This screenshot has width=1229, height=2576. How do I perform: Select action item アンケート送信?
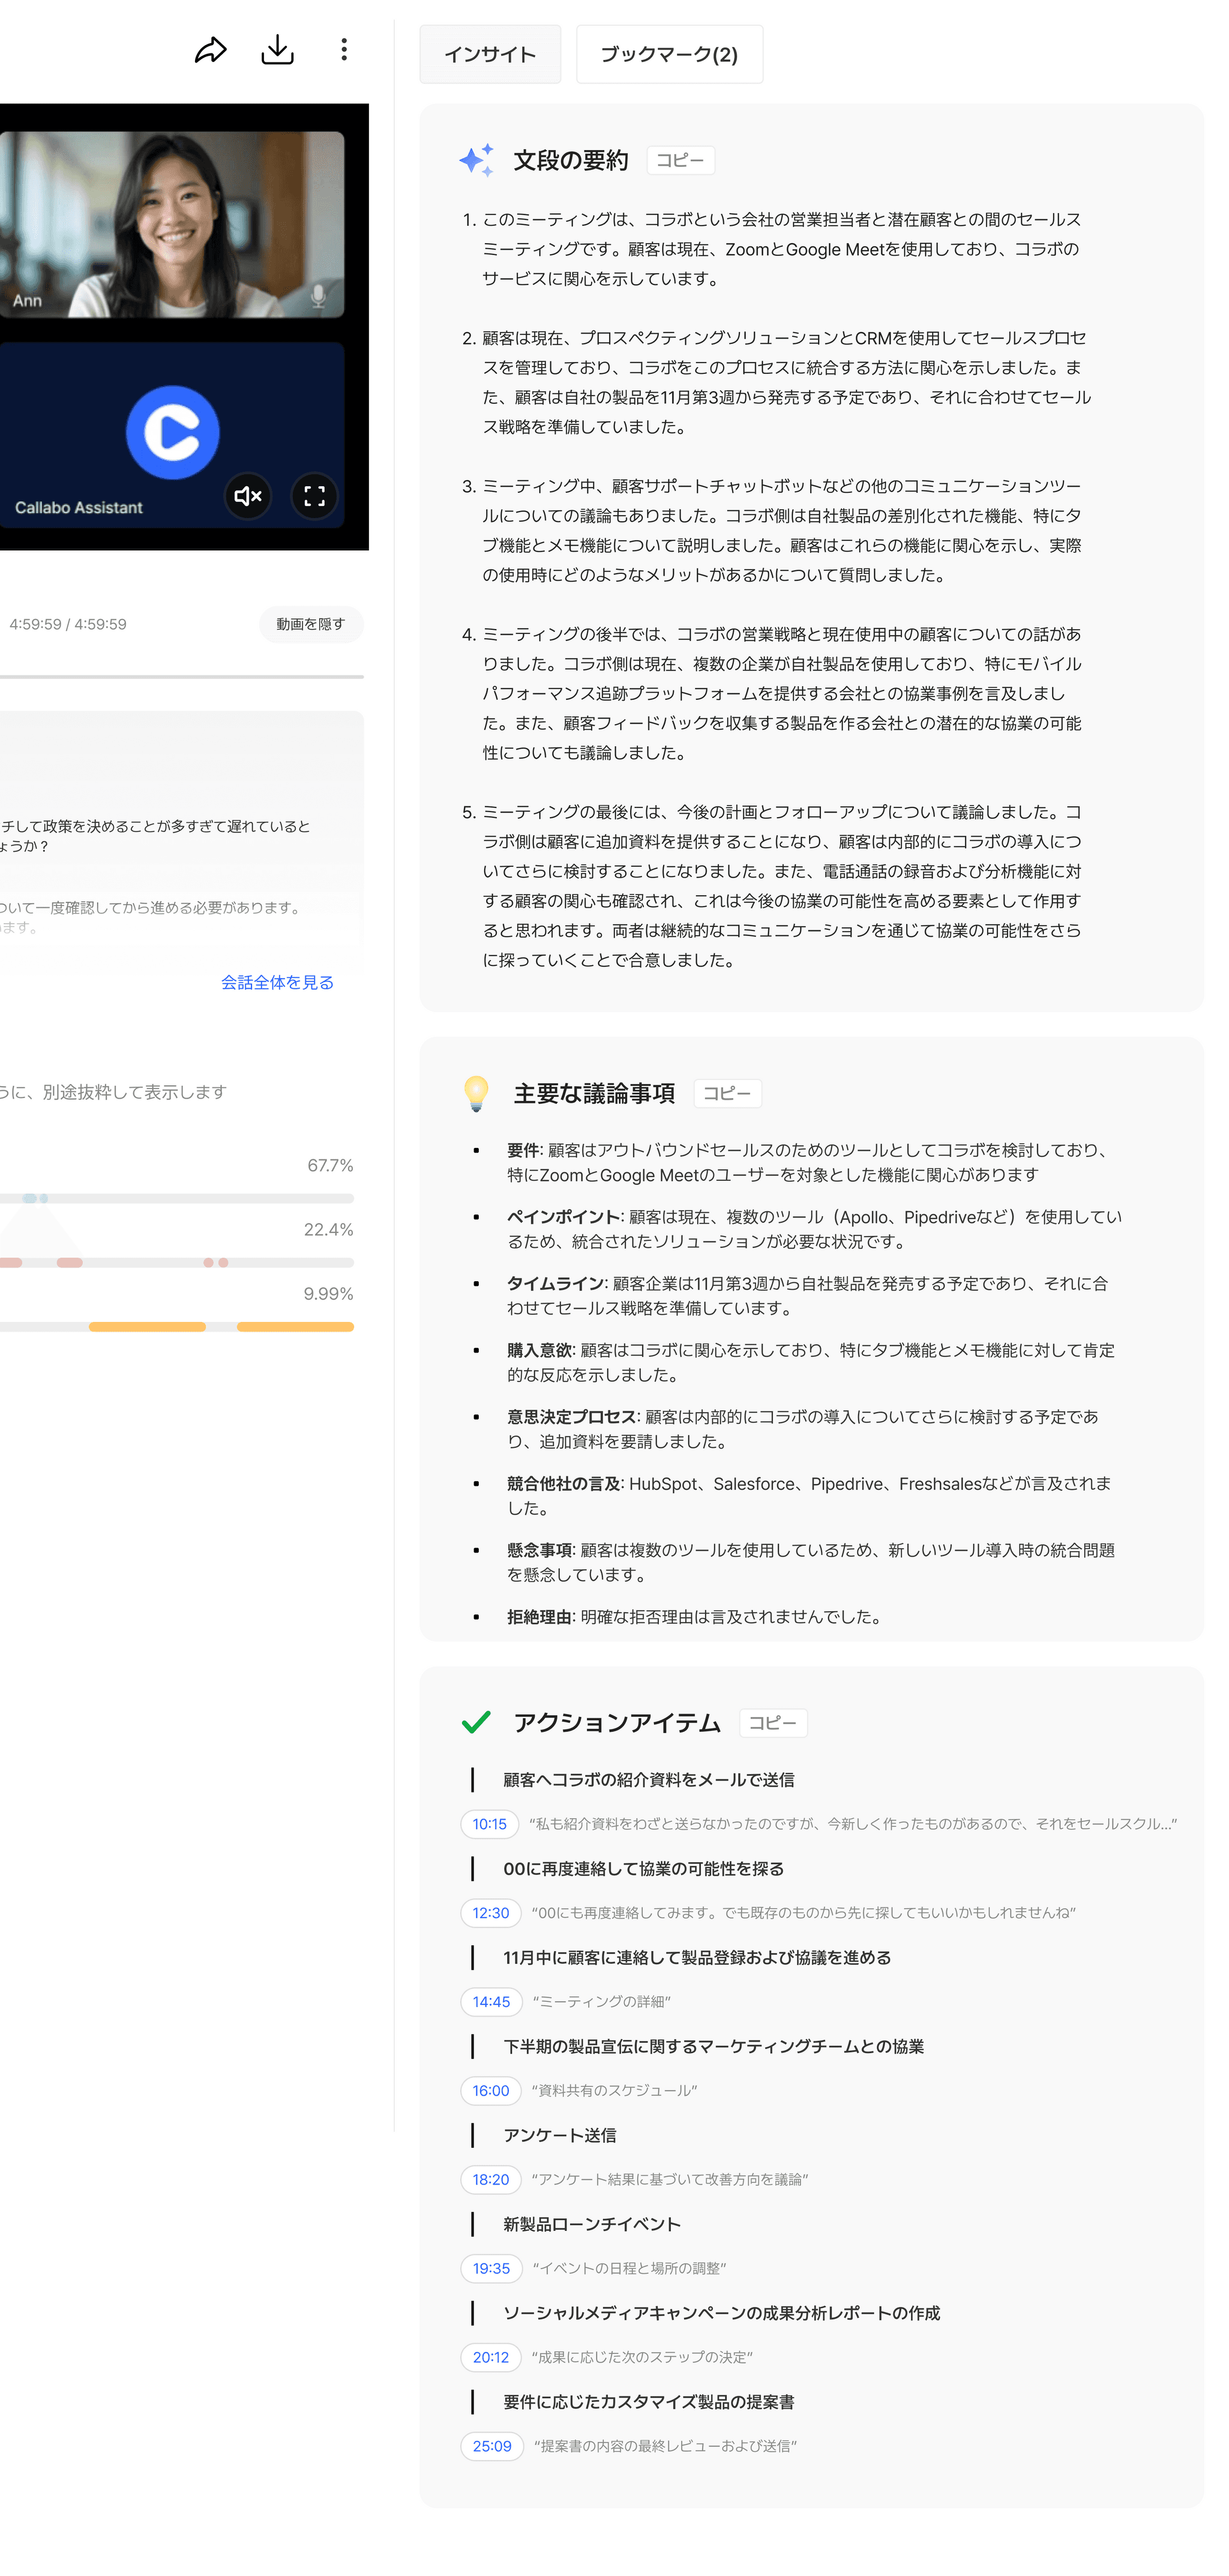pyautogui.click(x=560, y=2136)
